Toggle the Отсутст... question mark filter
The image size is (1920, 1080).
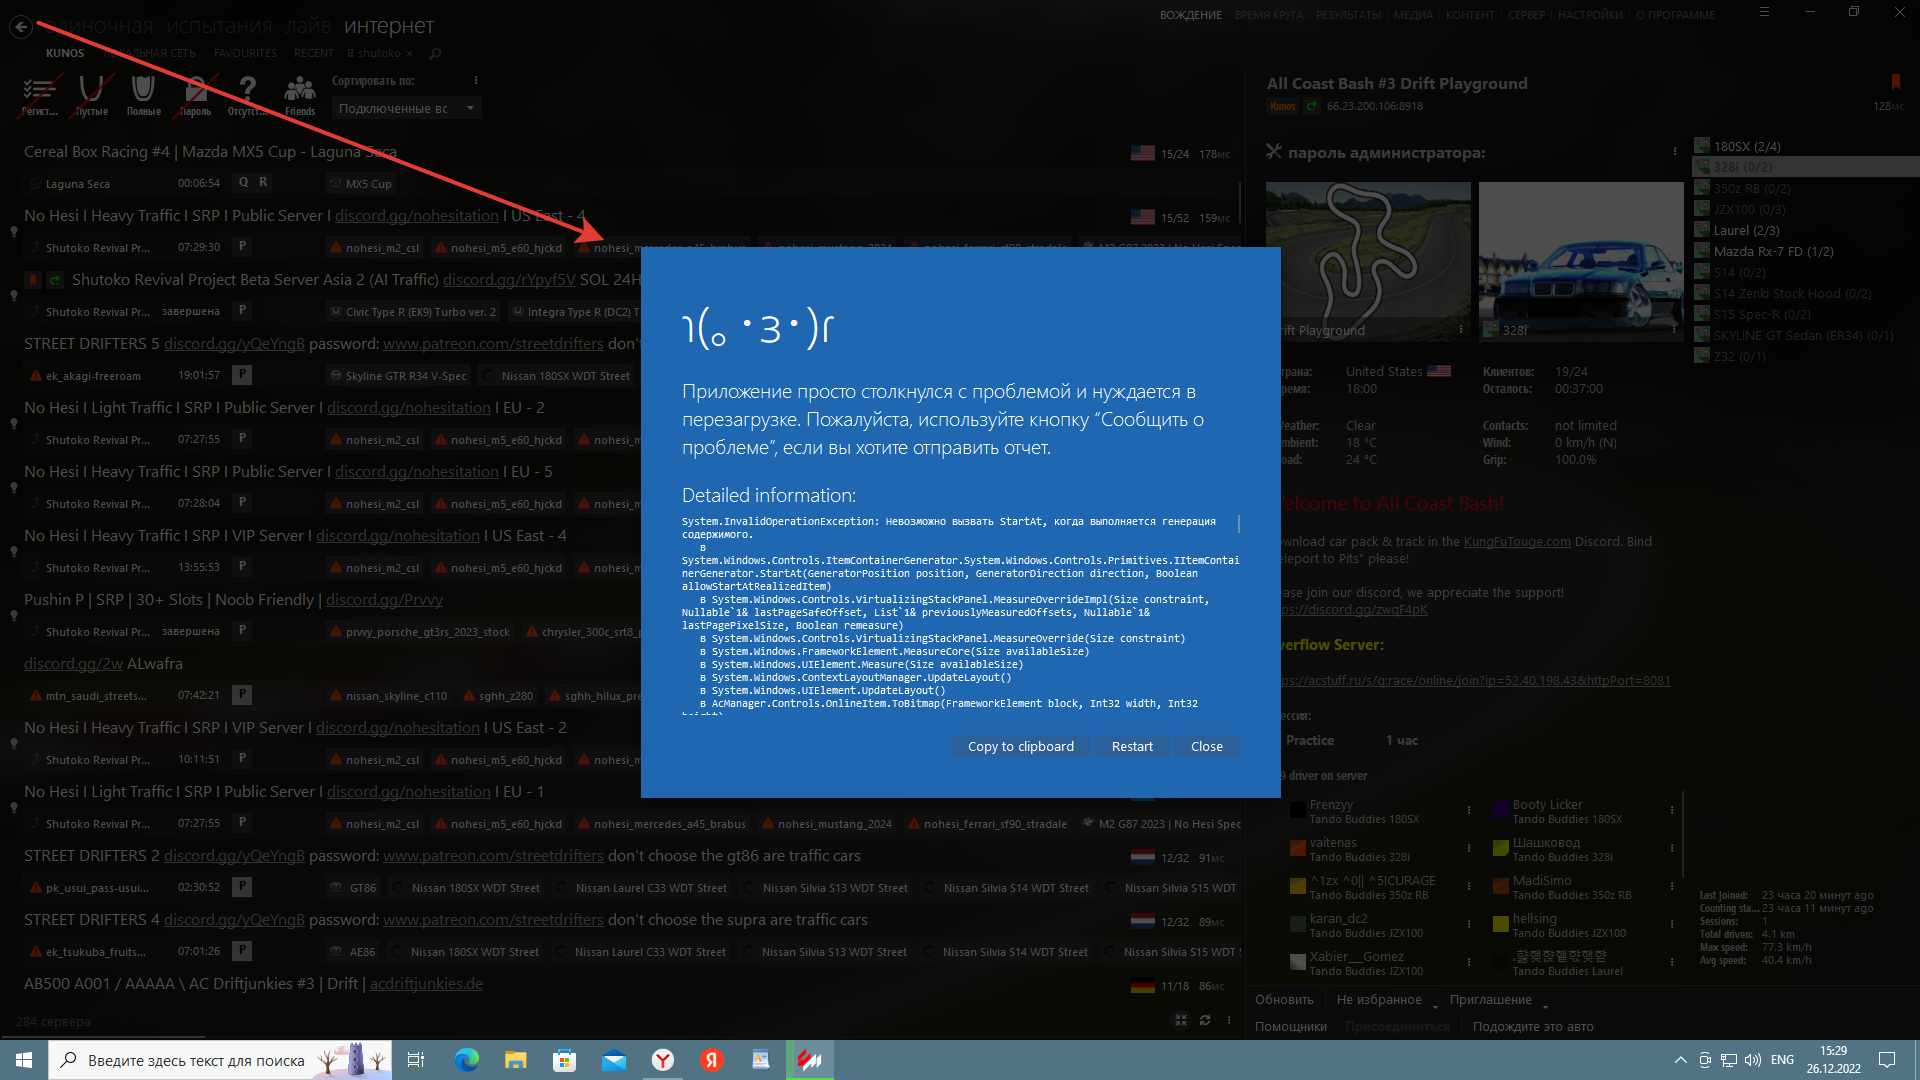point(247,96)
